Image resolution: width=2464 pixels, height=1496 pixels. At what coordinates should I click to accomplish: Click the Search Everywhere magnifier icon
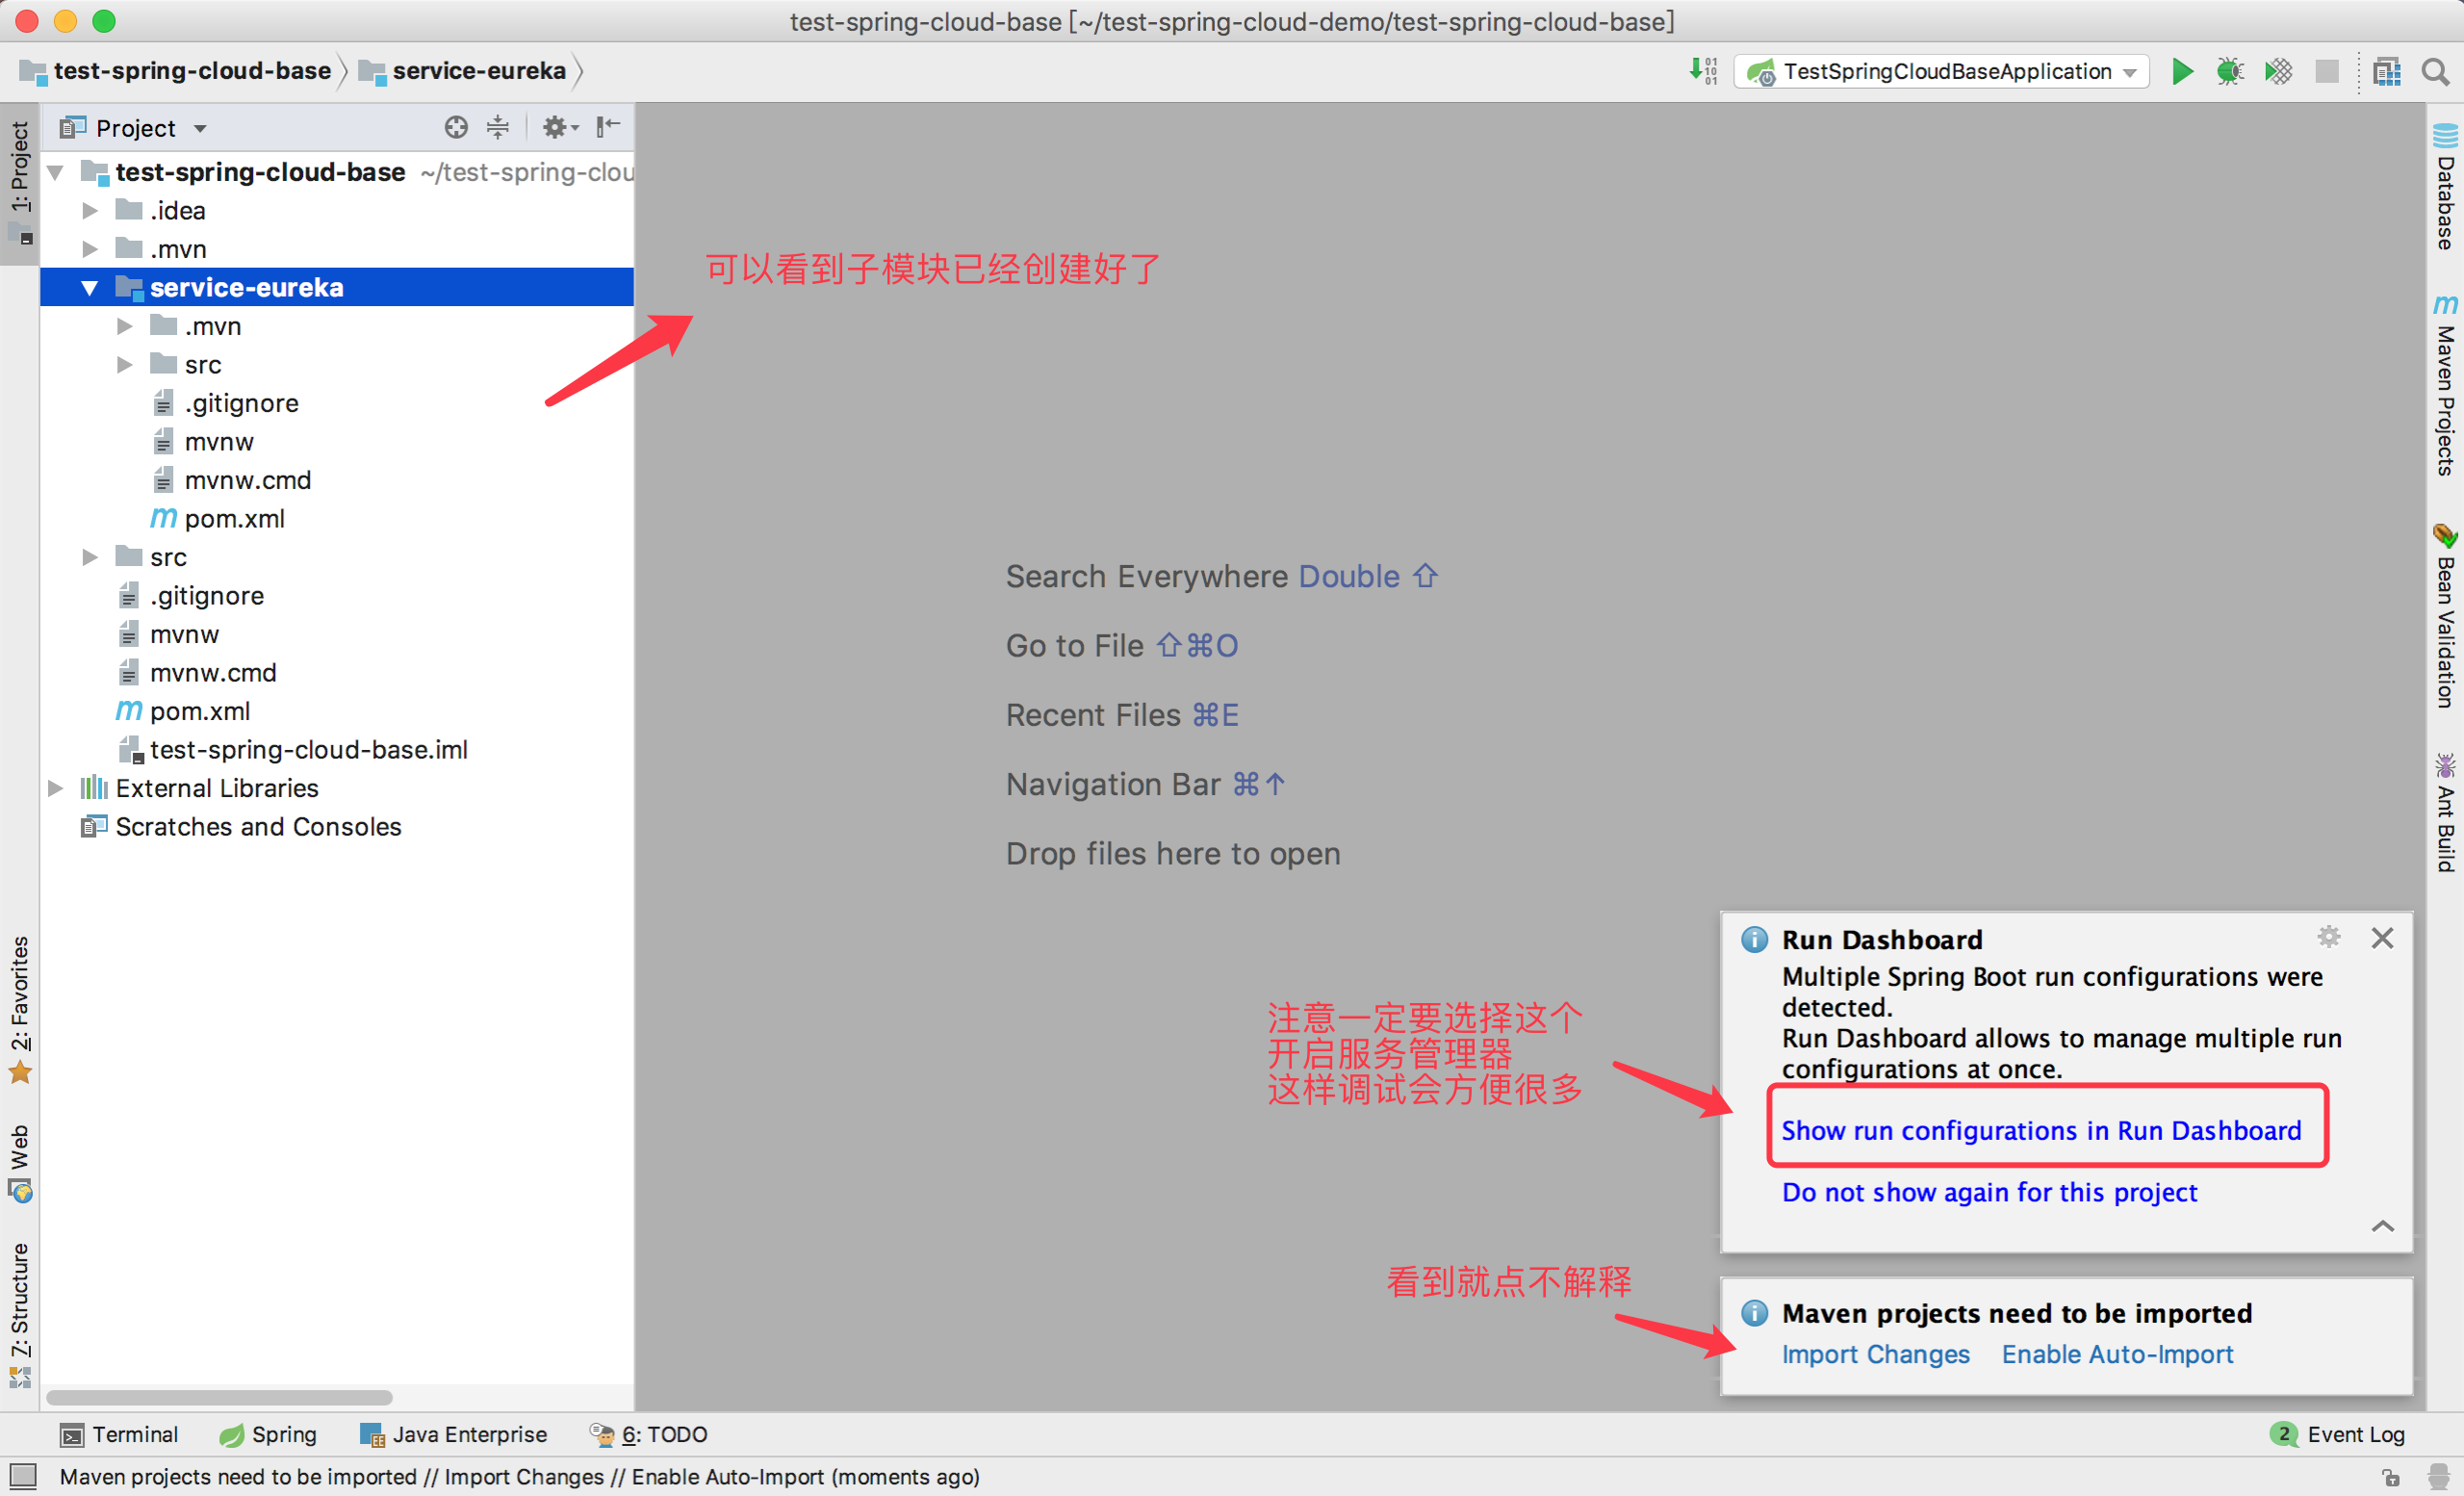coord(2434,72)
